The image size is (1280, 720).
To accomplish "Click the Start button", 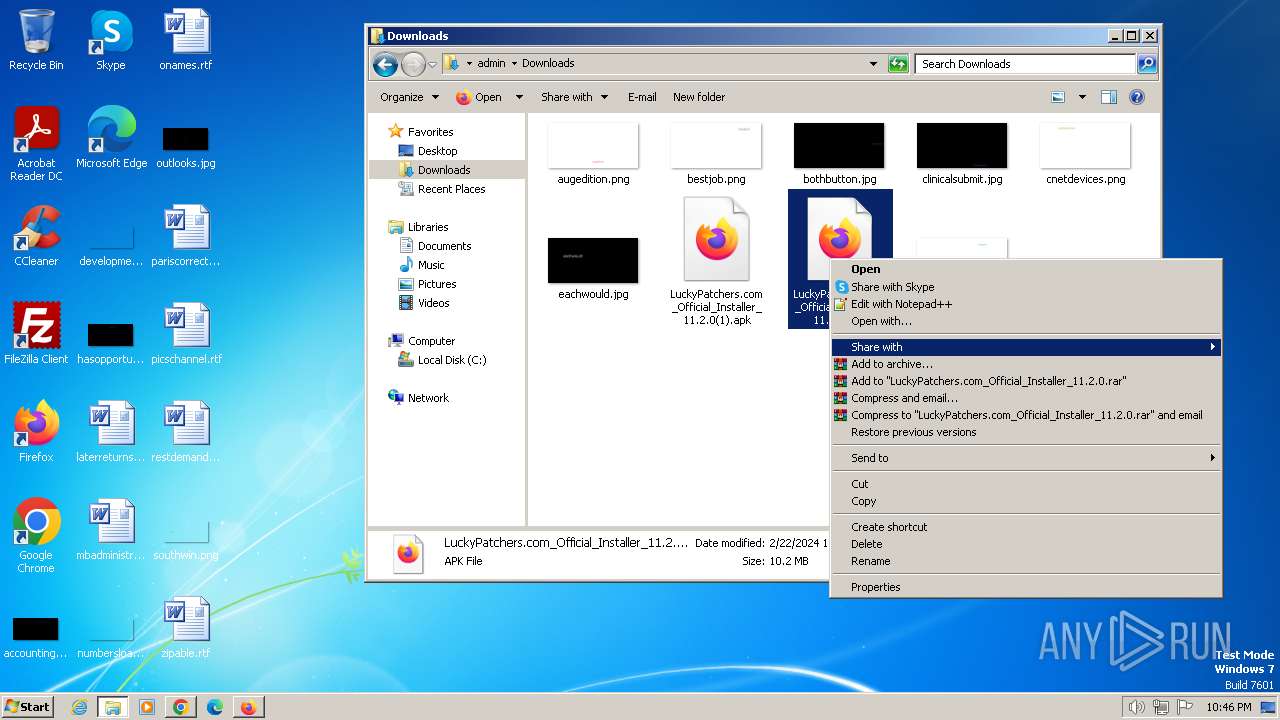I will coord(28,707).
